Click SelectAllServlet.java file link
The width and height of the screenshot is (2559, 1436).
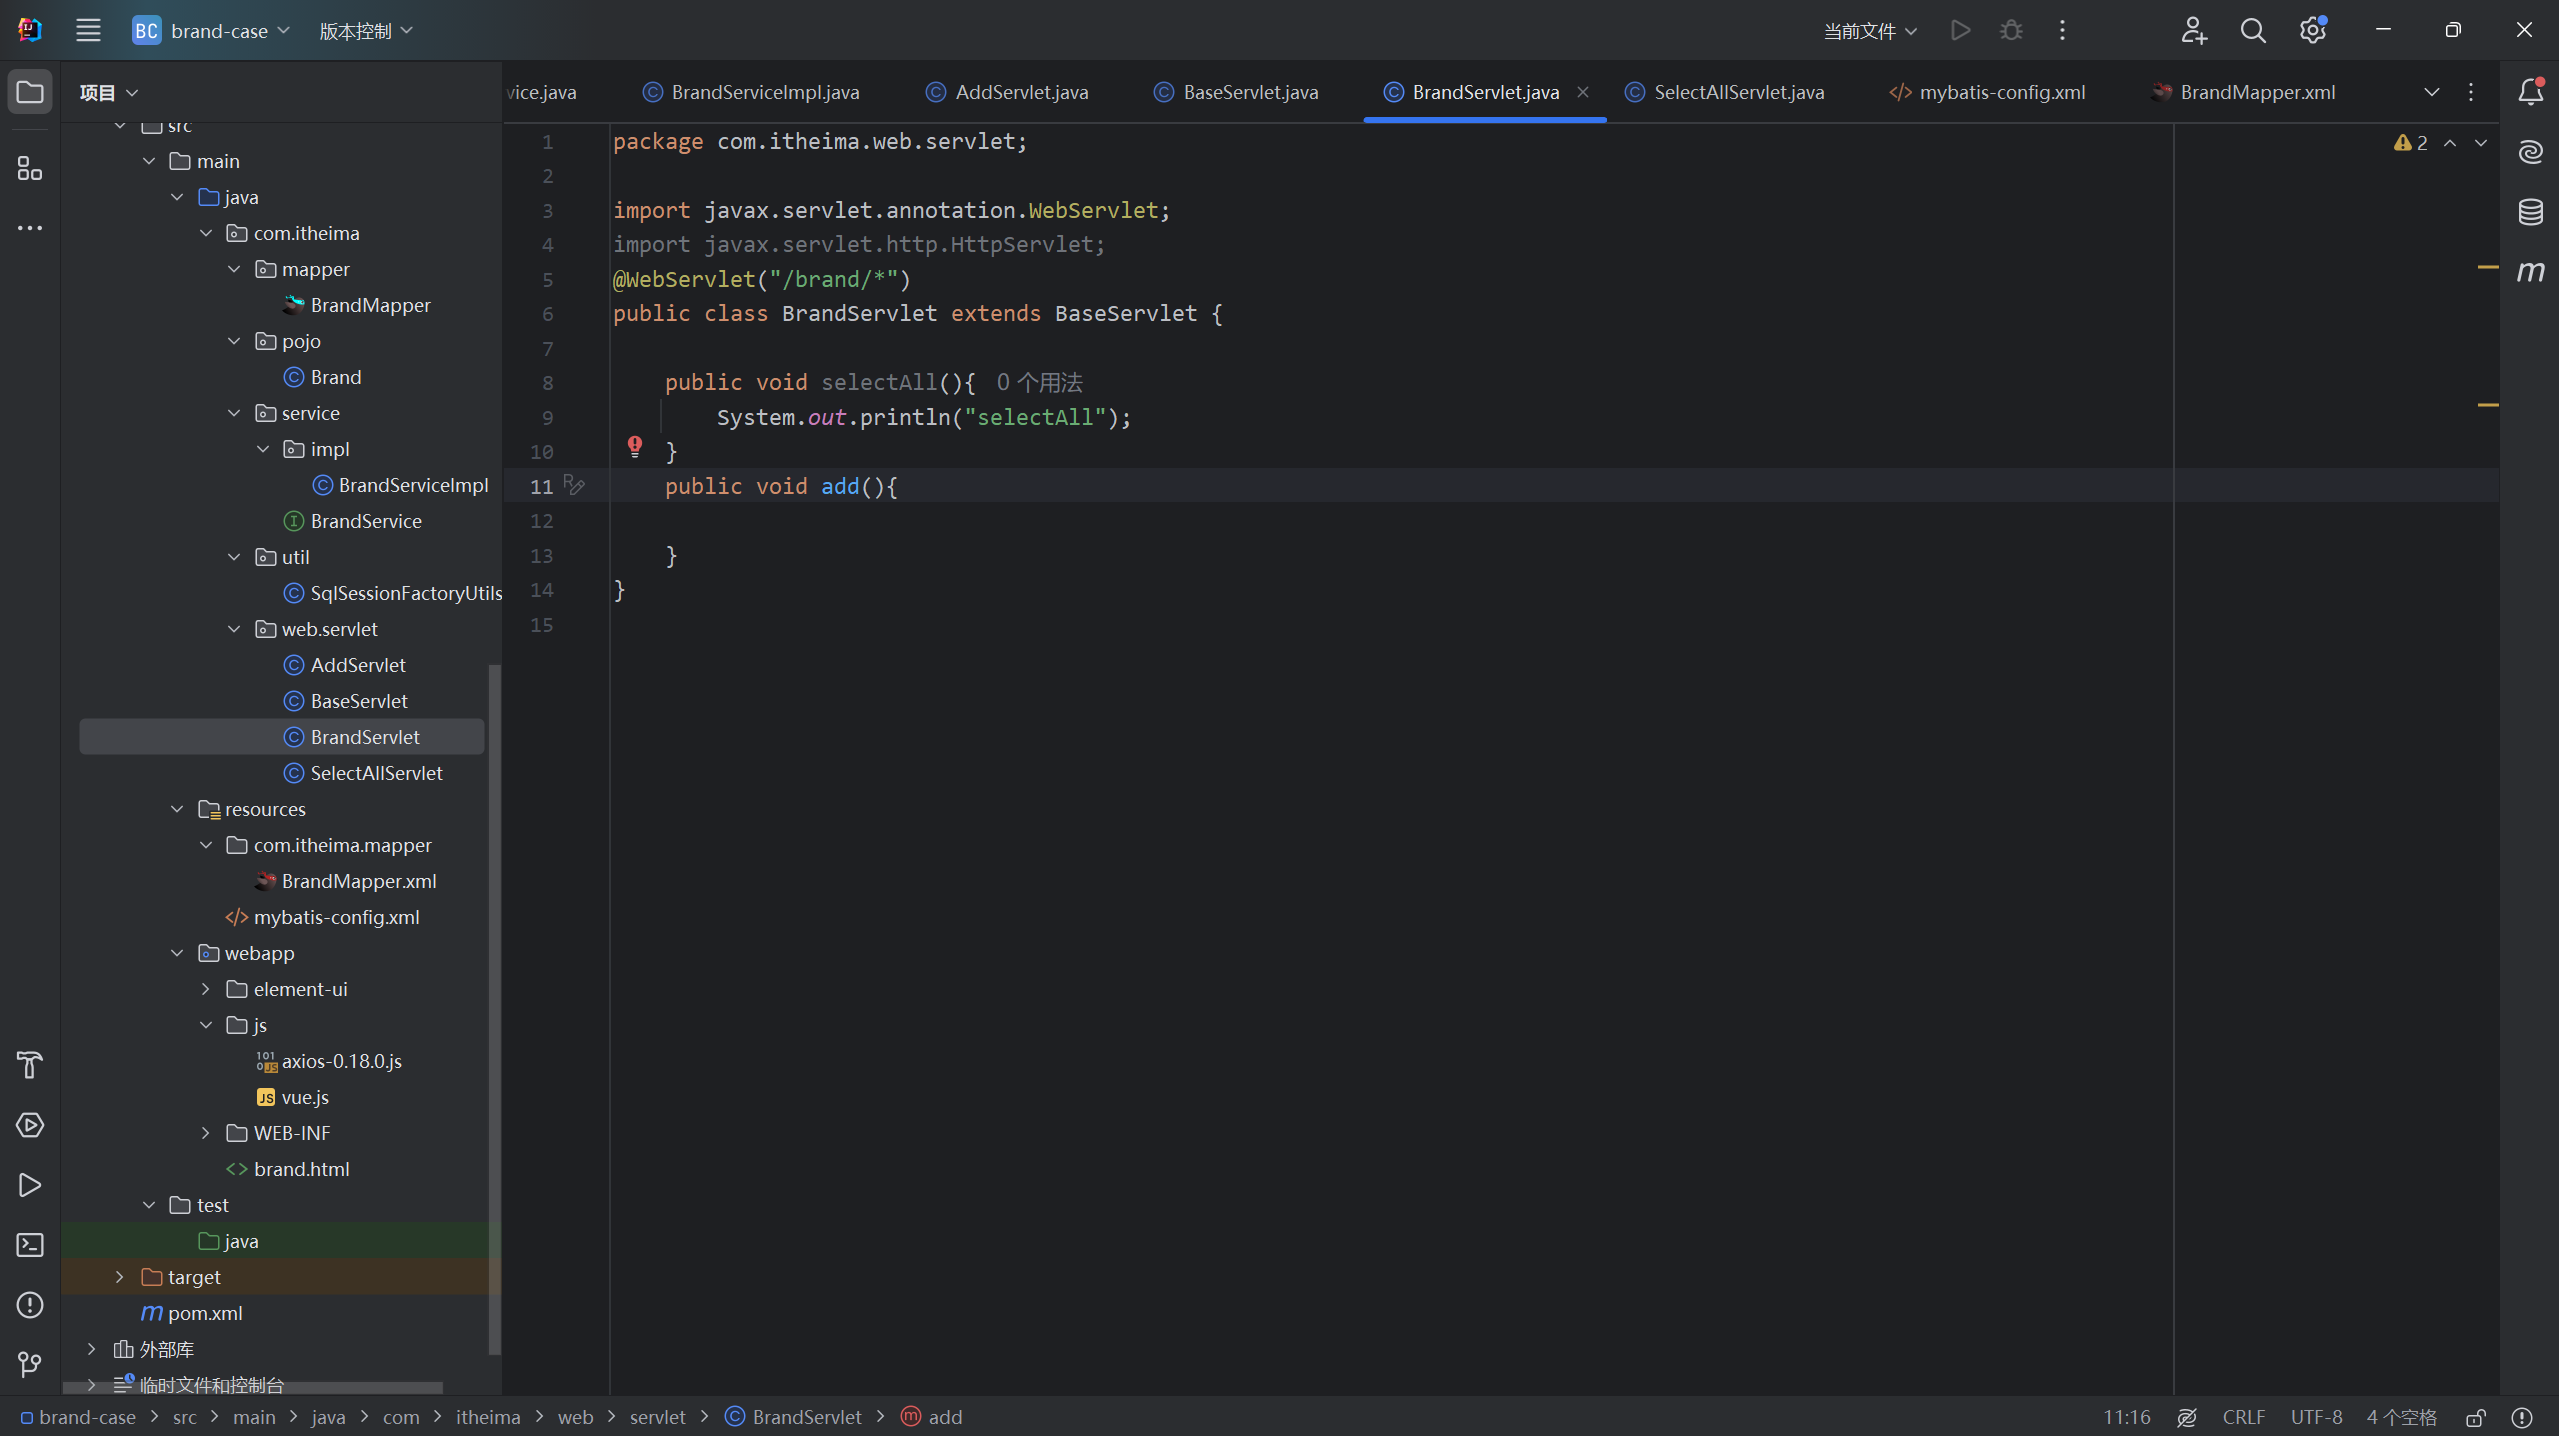pos(1738,91)
